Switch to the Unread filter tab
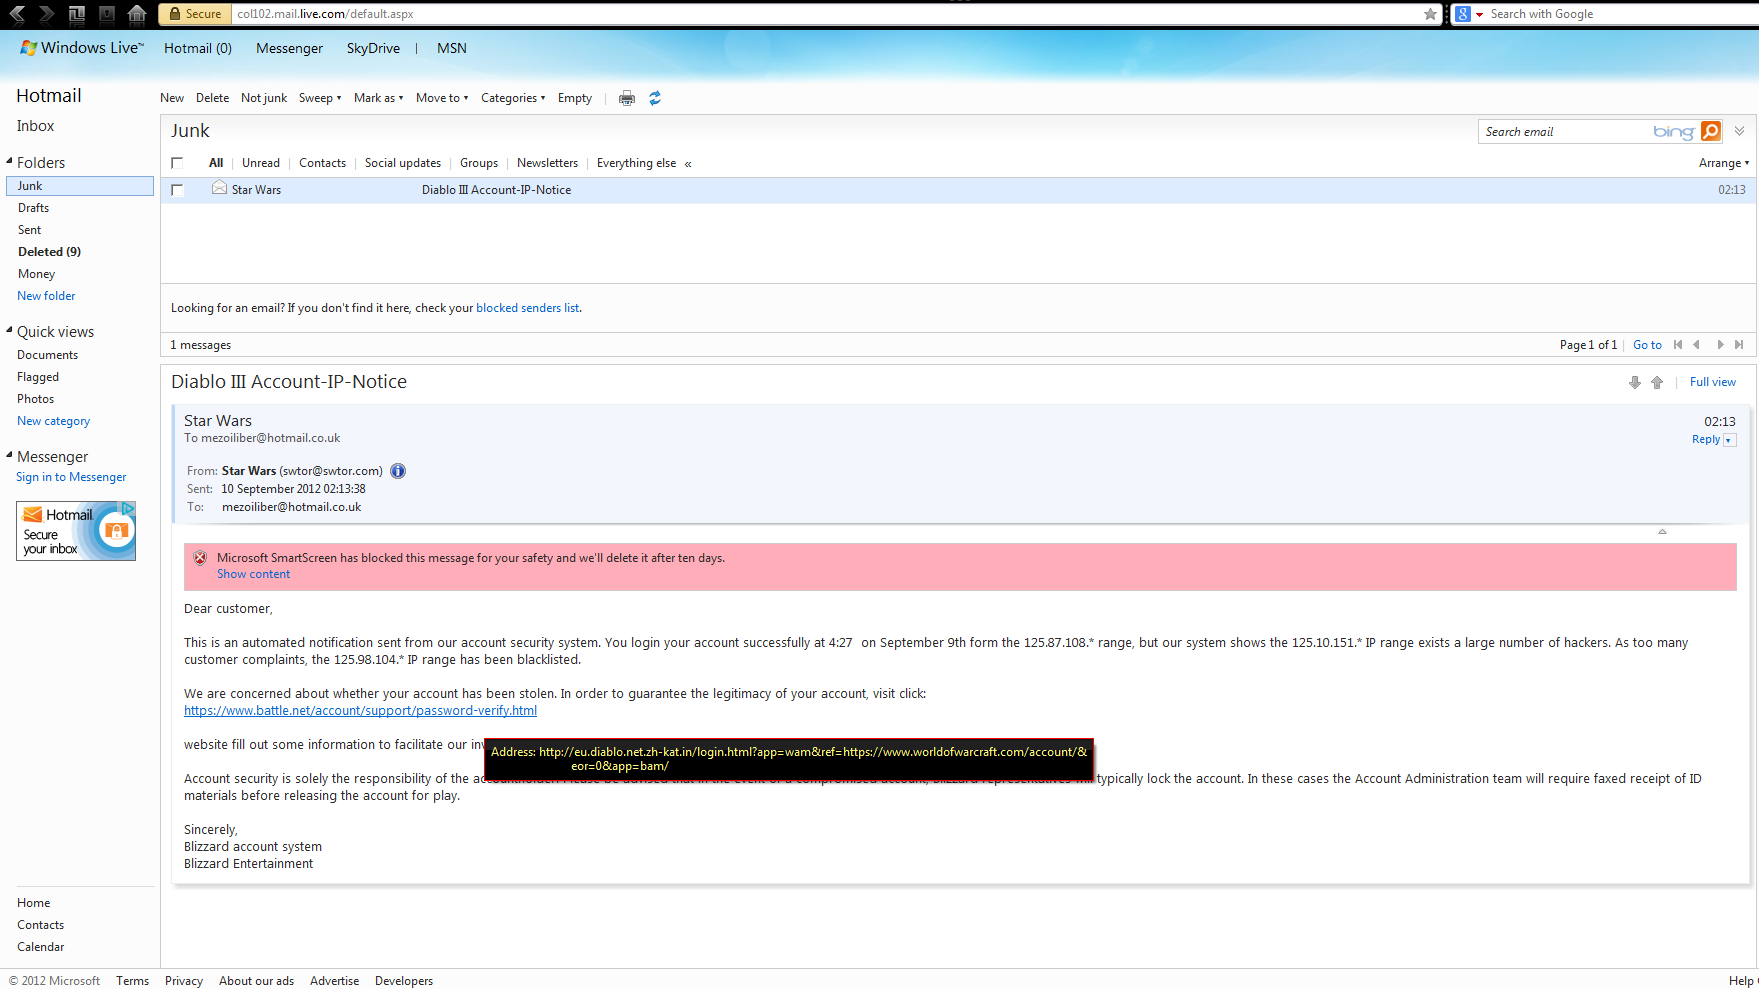This screenshot has height=989, width=1759. (261, 163)
